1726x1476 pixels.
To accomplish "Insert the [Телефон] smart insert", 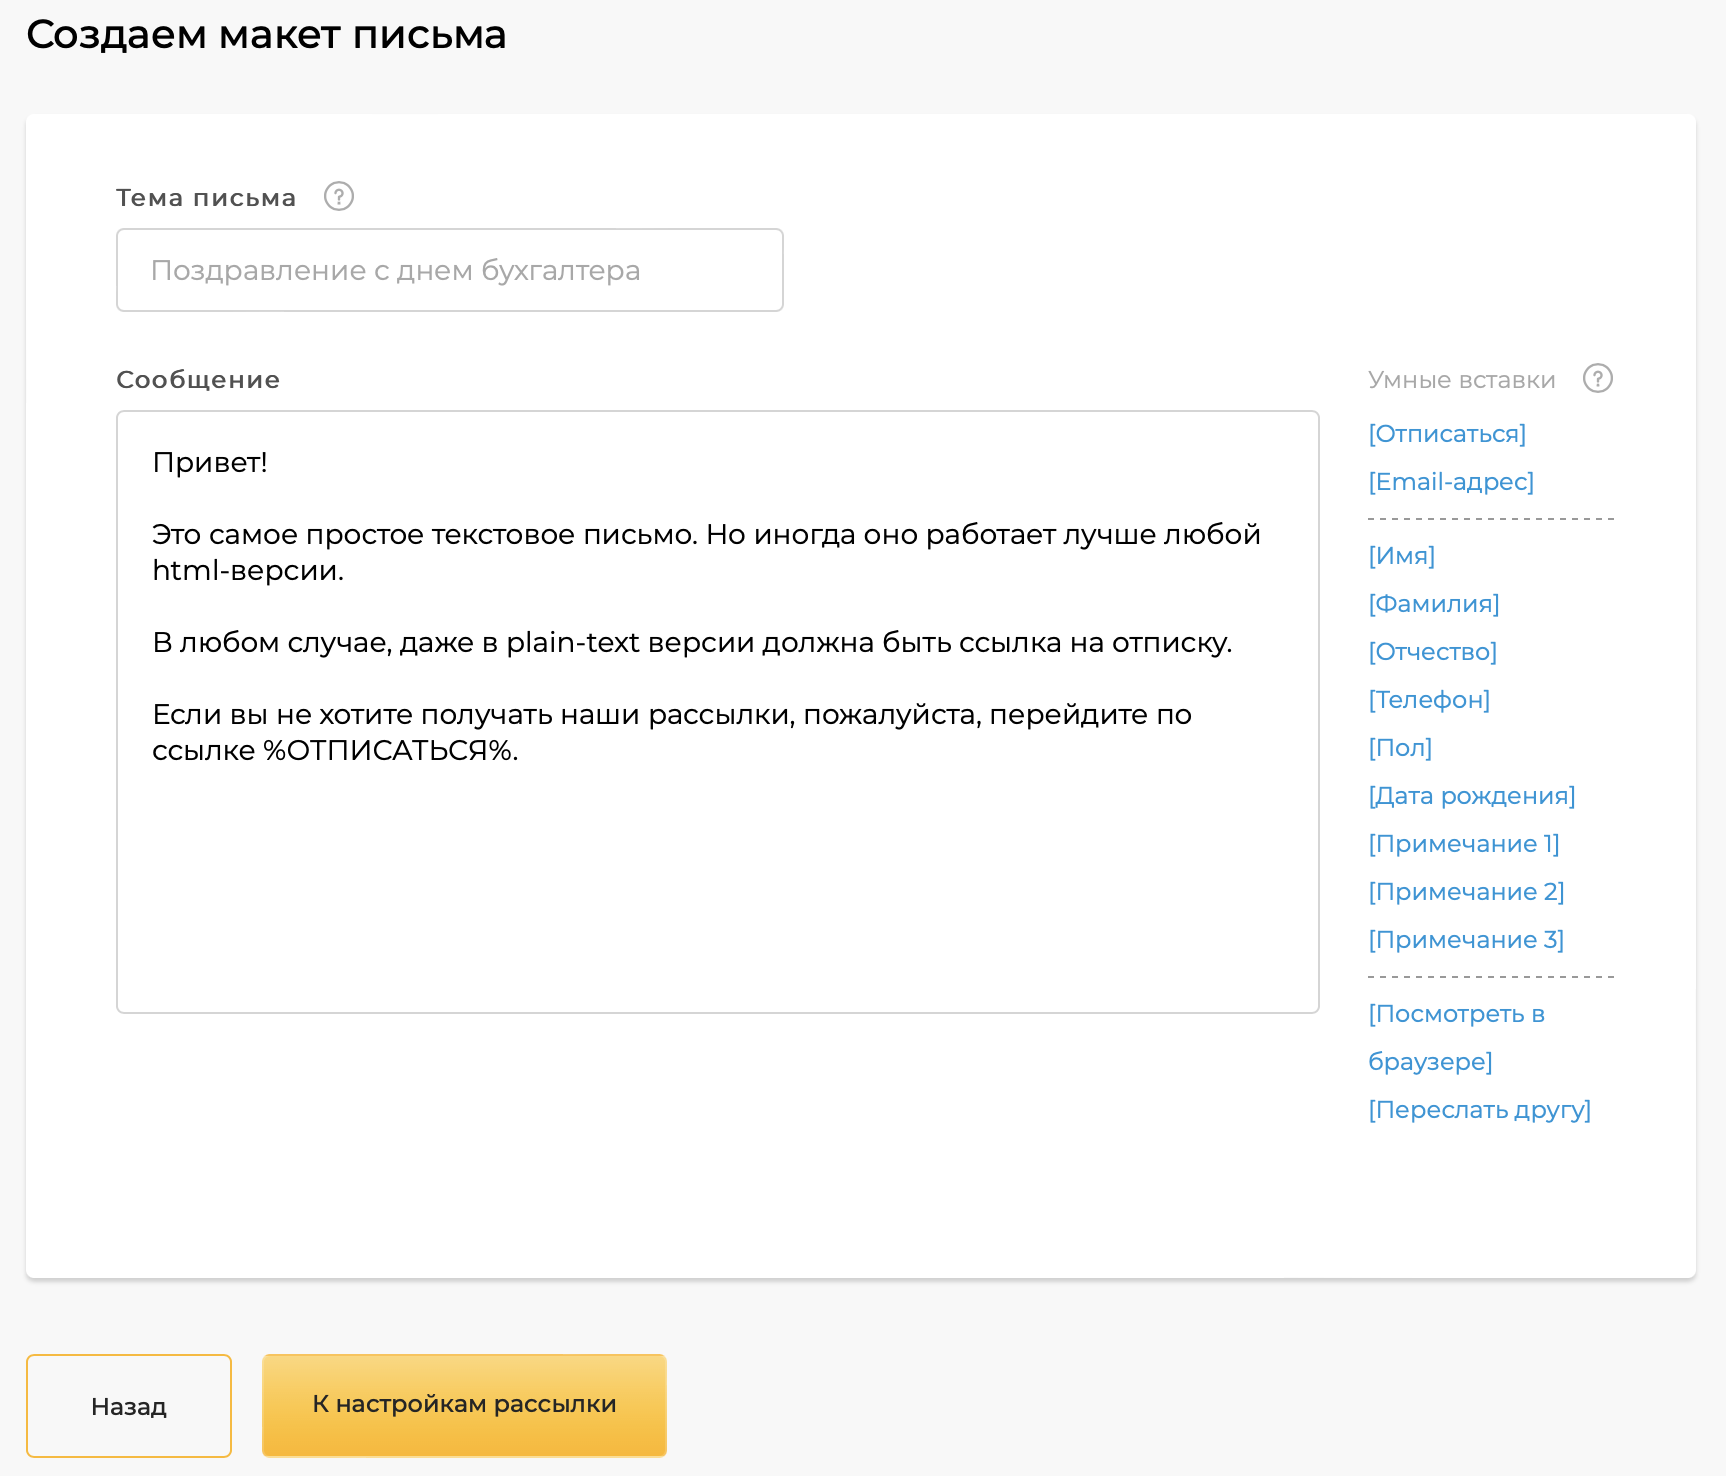I will 1428,699.
